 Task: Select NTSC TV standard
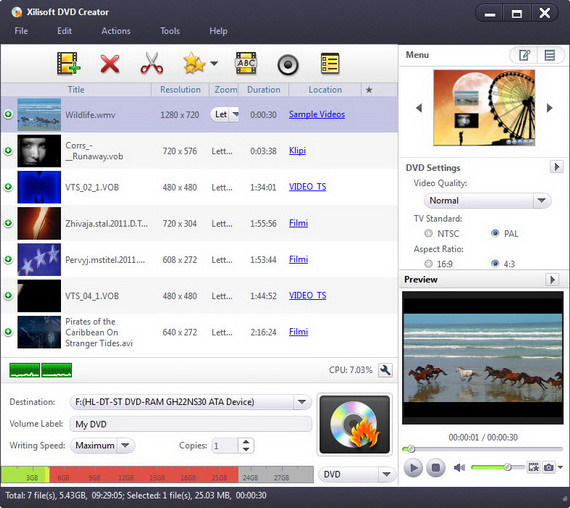pos(429,233)
